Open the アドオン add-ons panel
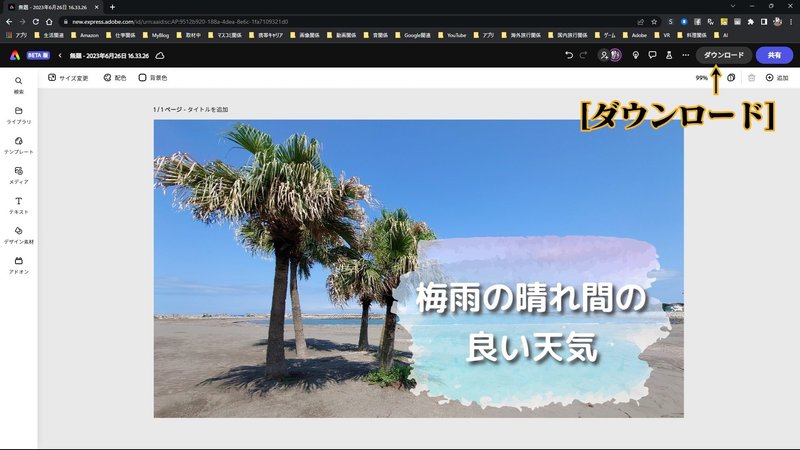Screen dimensions: 800x450 click(x=18, y=265)
